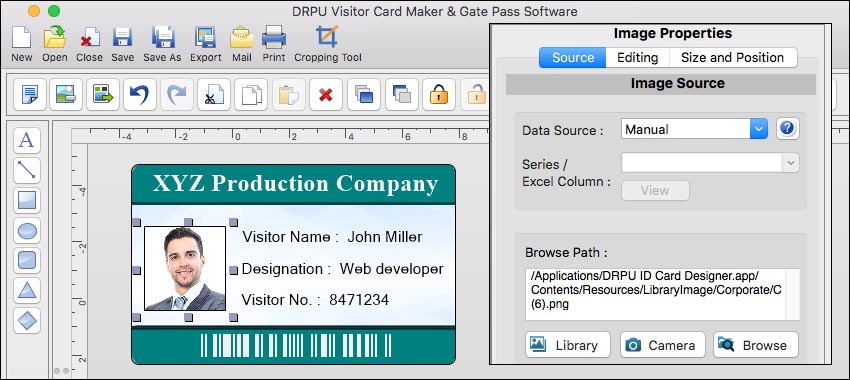Click inside the Browse Path text field
850x380 pixels.
click(x=655, y=294)
